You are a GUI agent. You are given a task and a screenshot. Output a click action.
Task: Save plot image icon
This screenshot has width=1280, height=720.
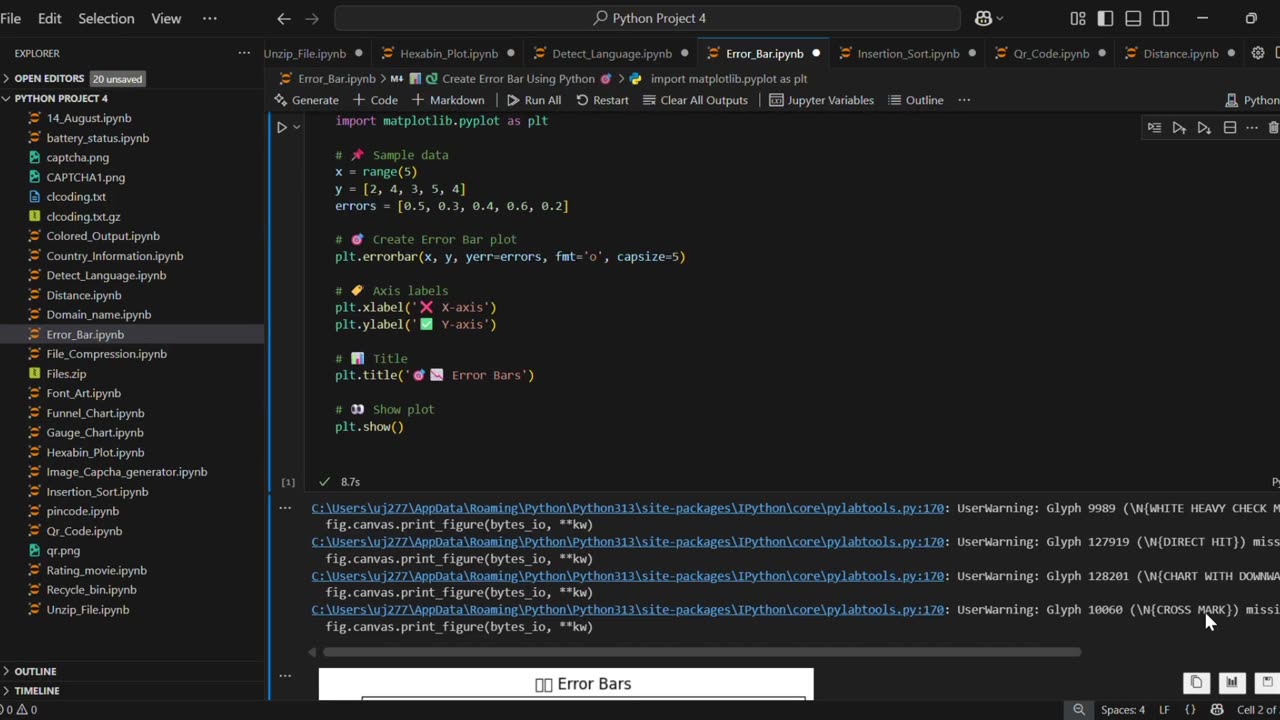pos(1267,682)
